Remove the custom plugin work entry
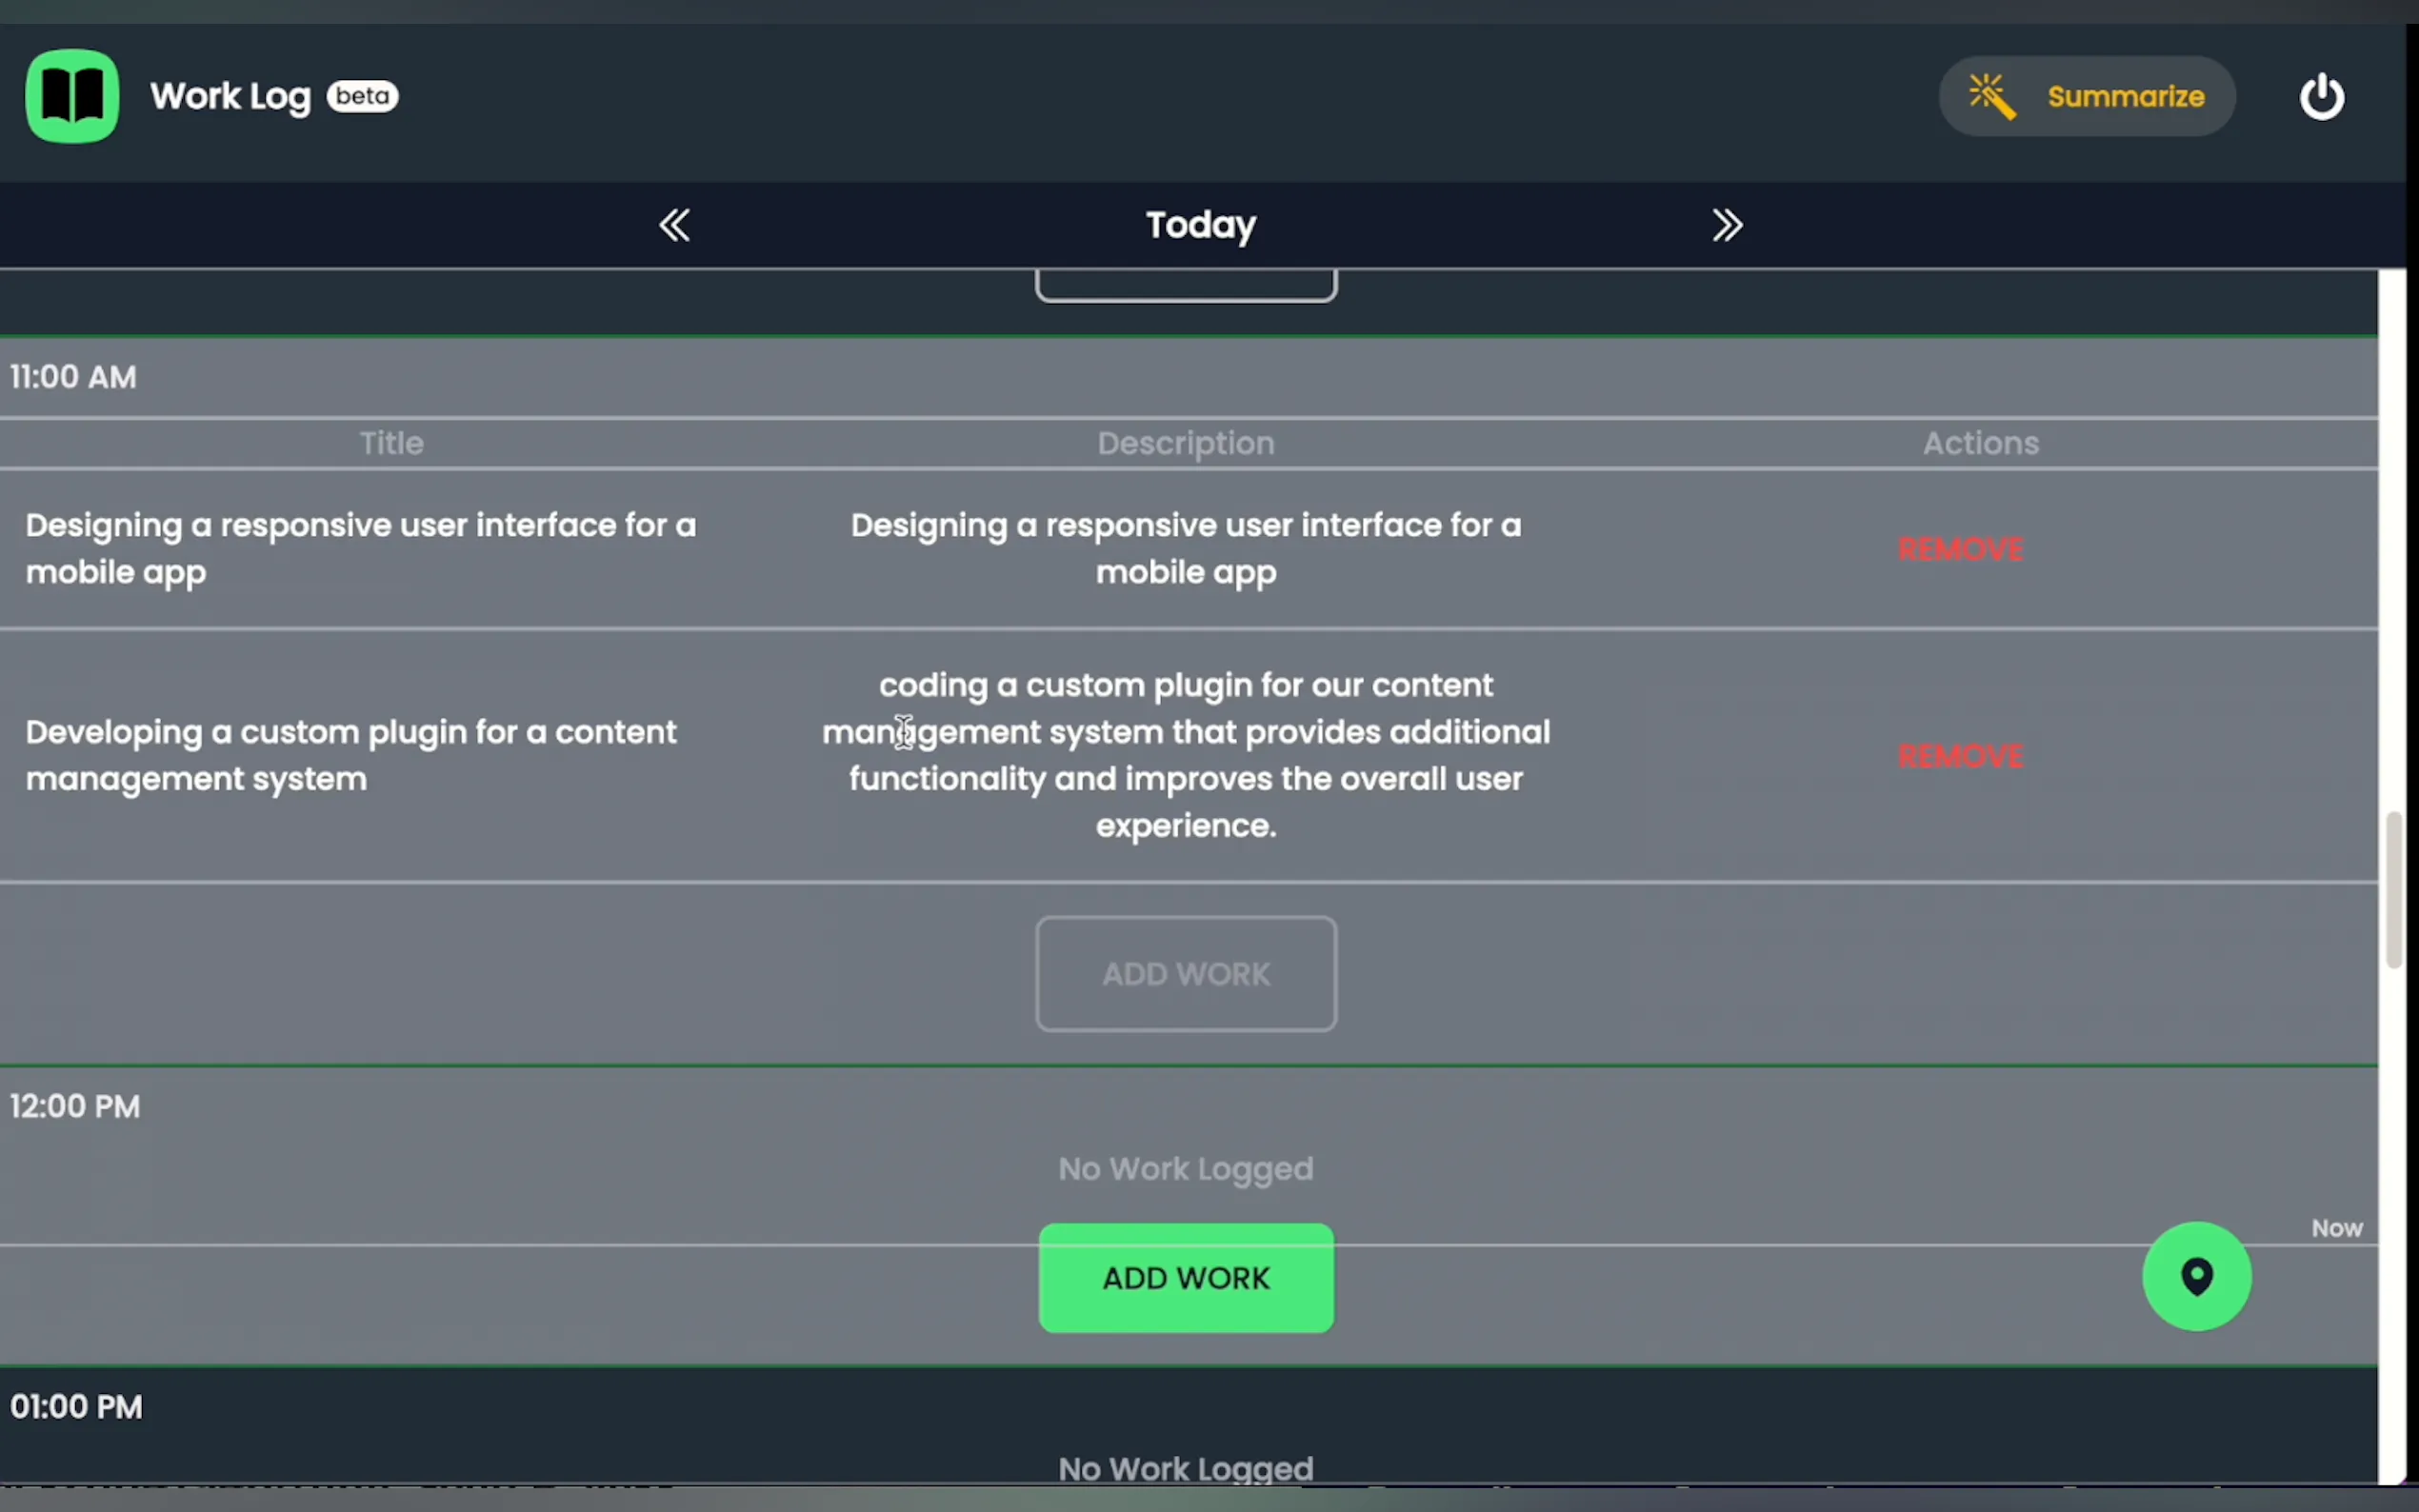 [1960, 756]
